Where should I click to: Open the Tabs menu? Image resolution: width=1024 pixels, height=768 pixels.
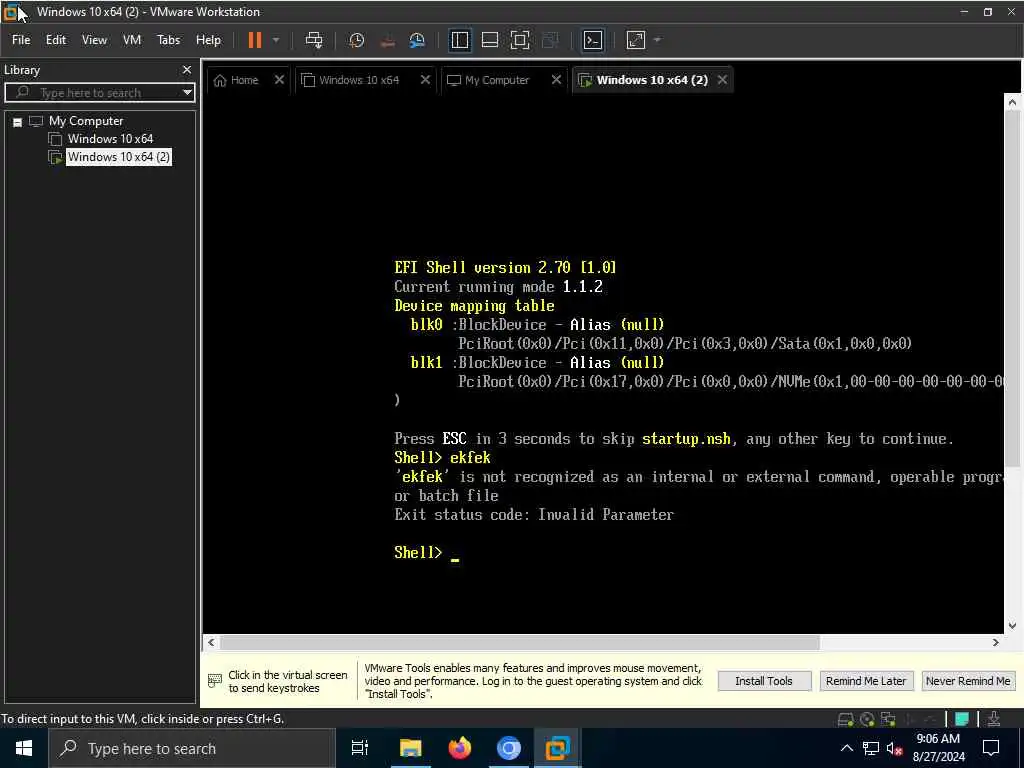tap(168, 40)
